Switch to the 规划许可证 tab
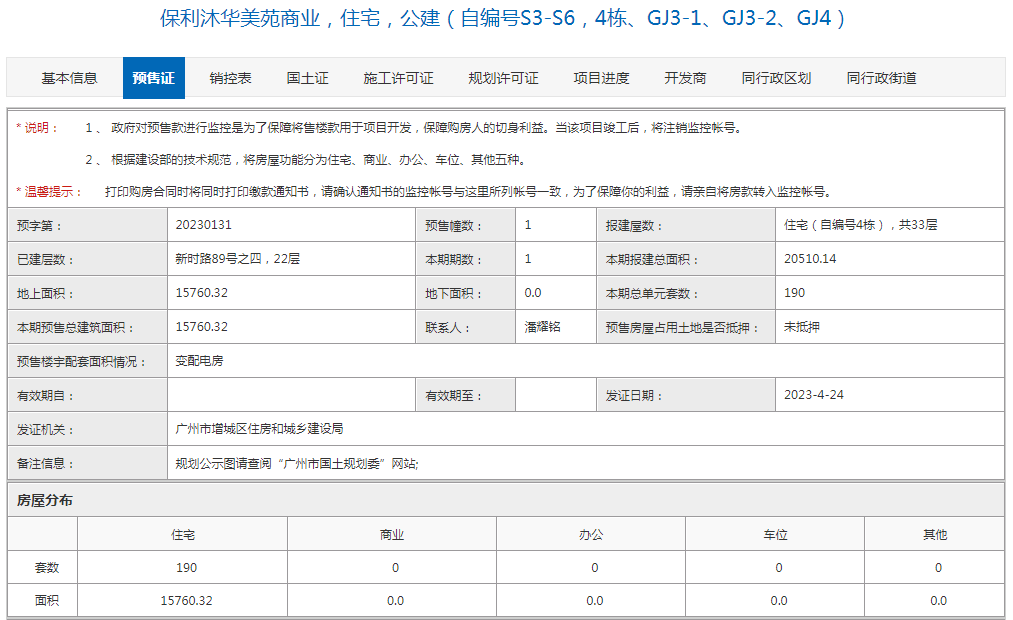 [x=501, y=77]
